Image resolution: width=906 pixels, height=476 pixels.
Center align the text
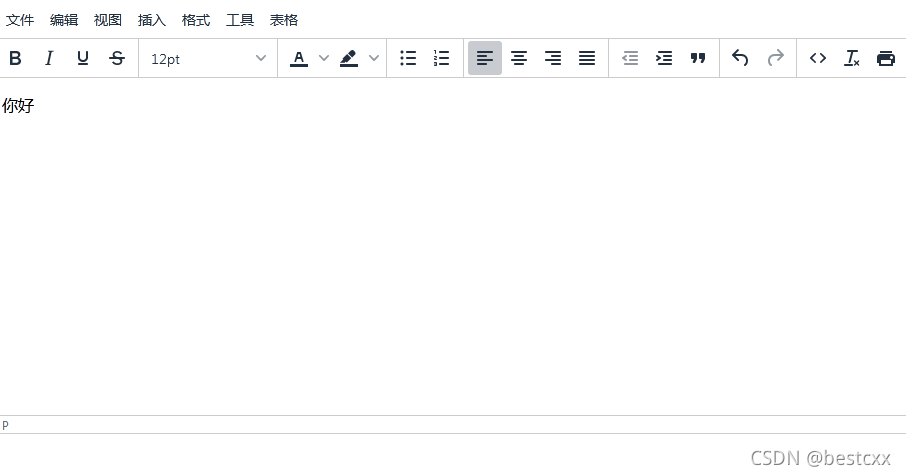519,58
